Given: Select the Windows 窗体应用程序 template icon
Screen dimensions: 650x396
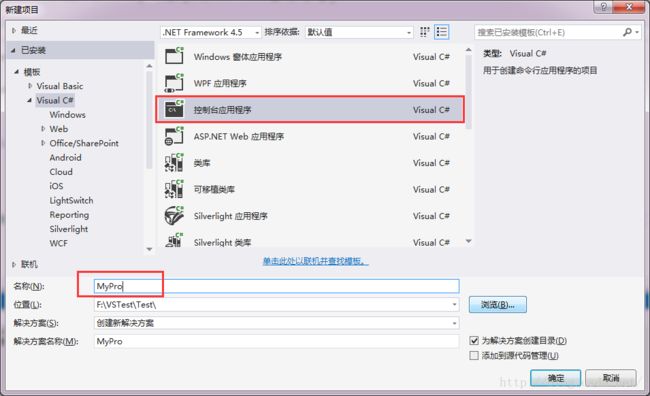Looking at the screenshot, I should (x=174, y=56).
